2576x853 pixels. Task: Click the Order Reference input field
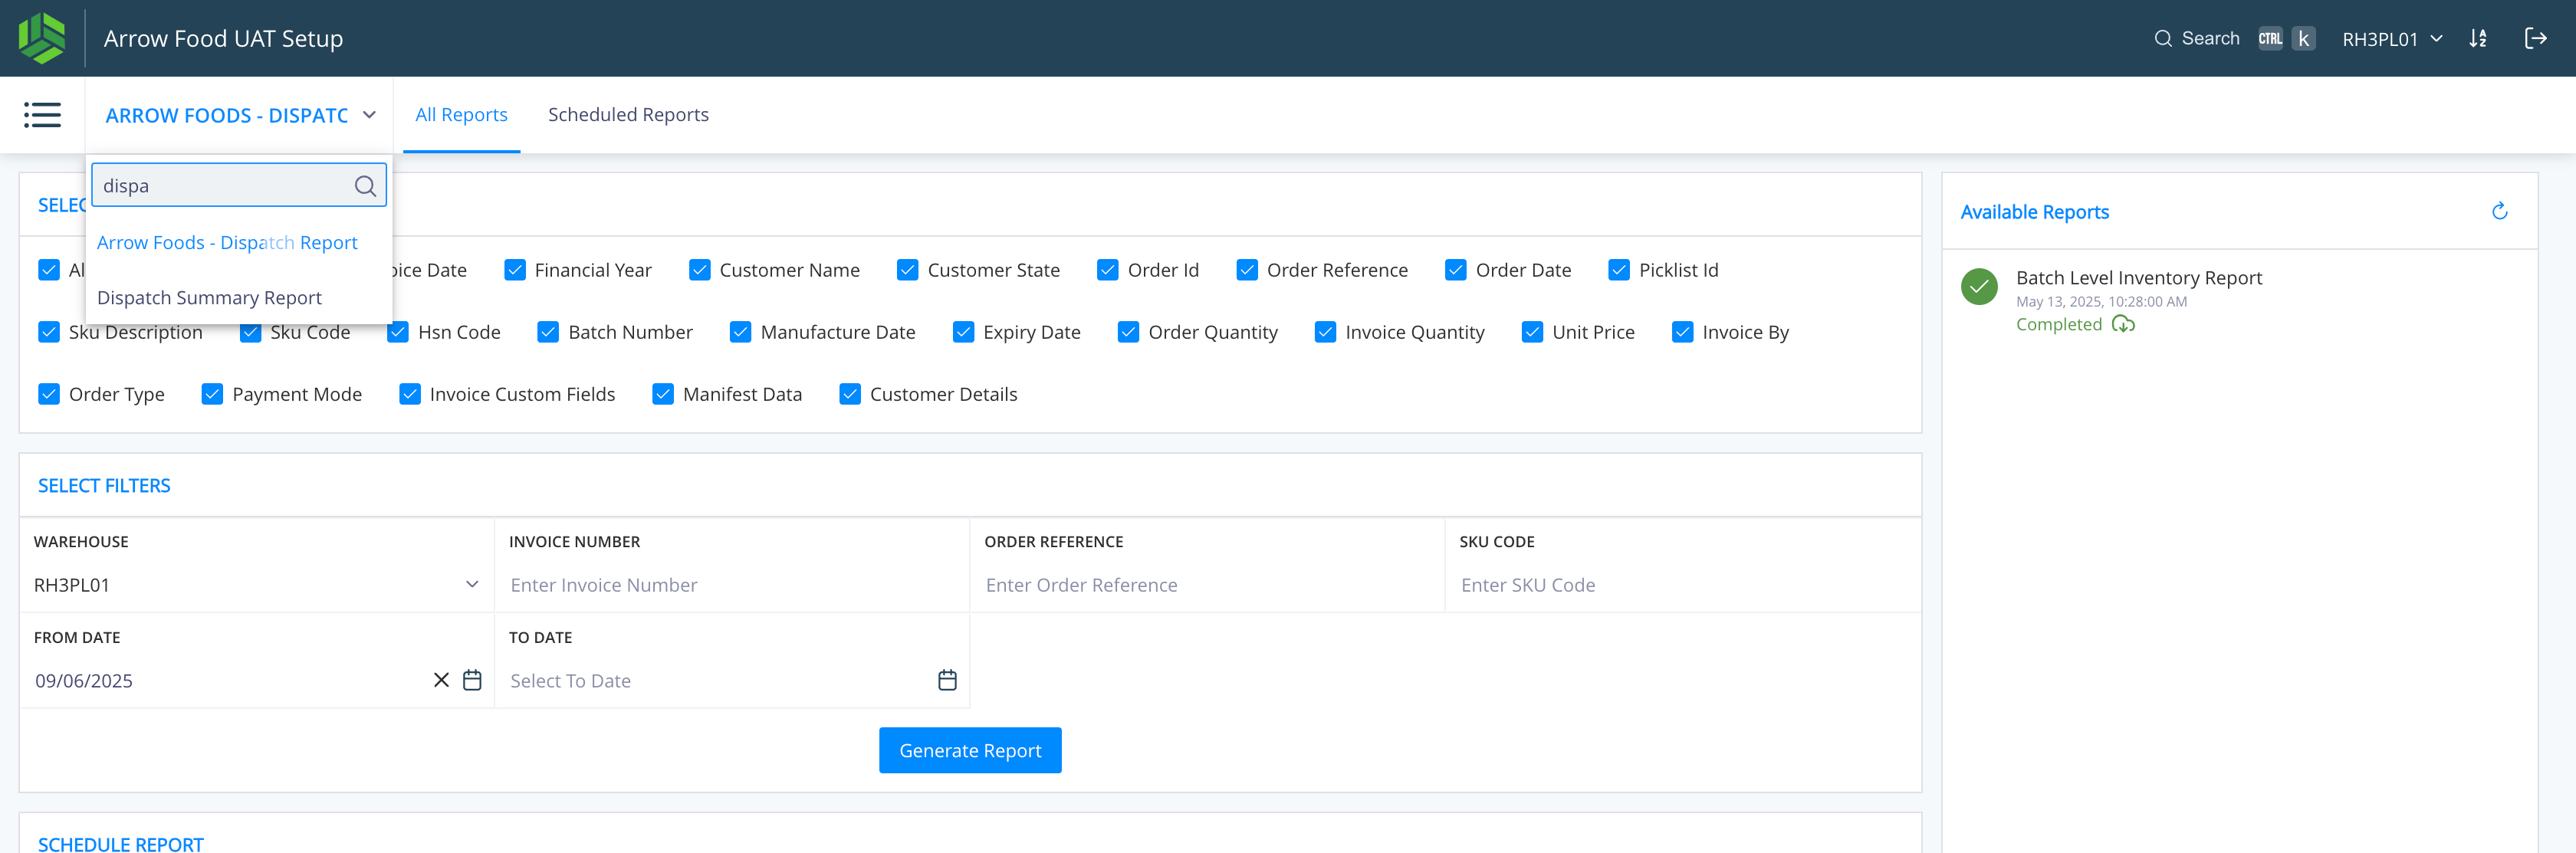pyautogui.click(x=1207, y=585)
